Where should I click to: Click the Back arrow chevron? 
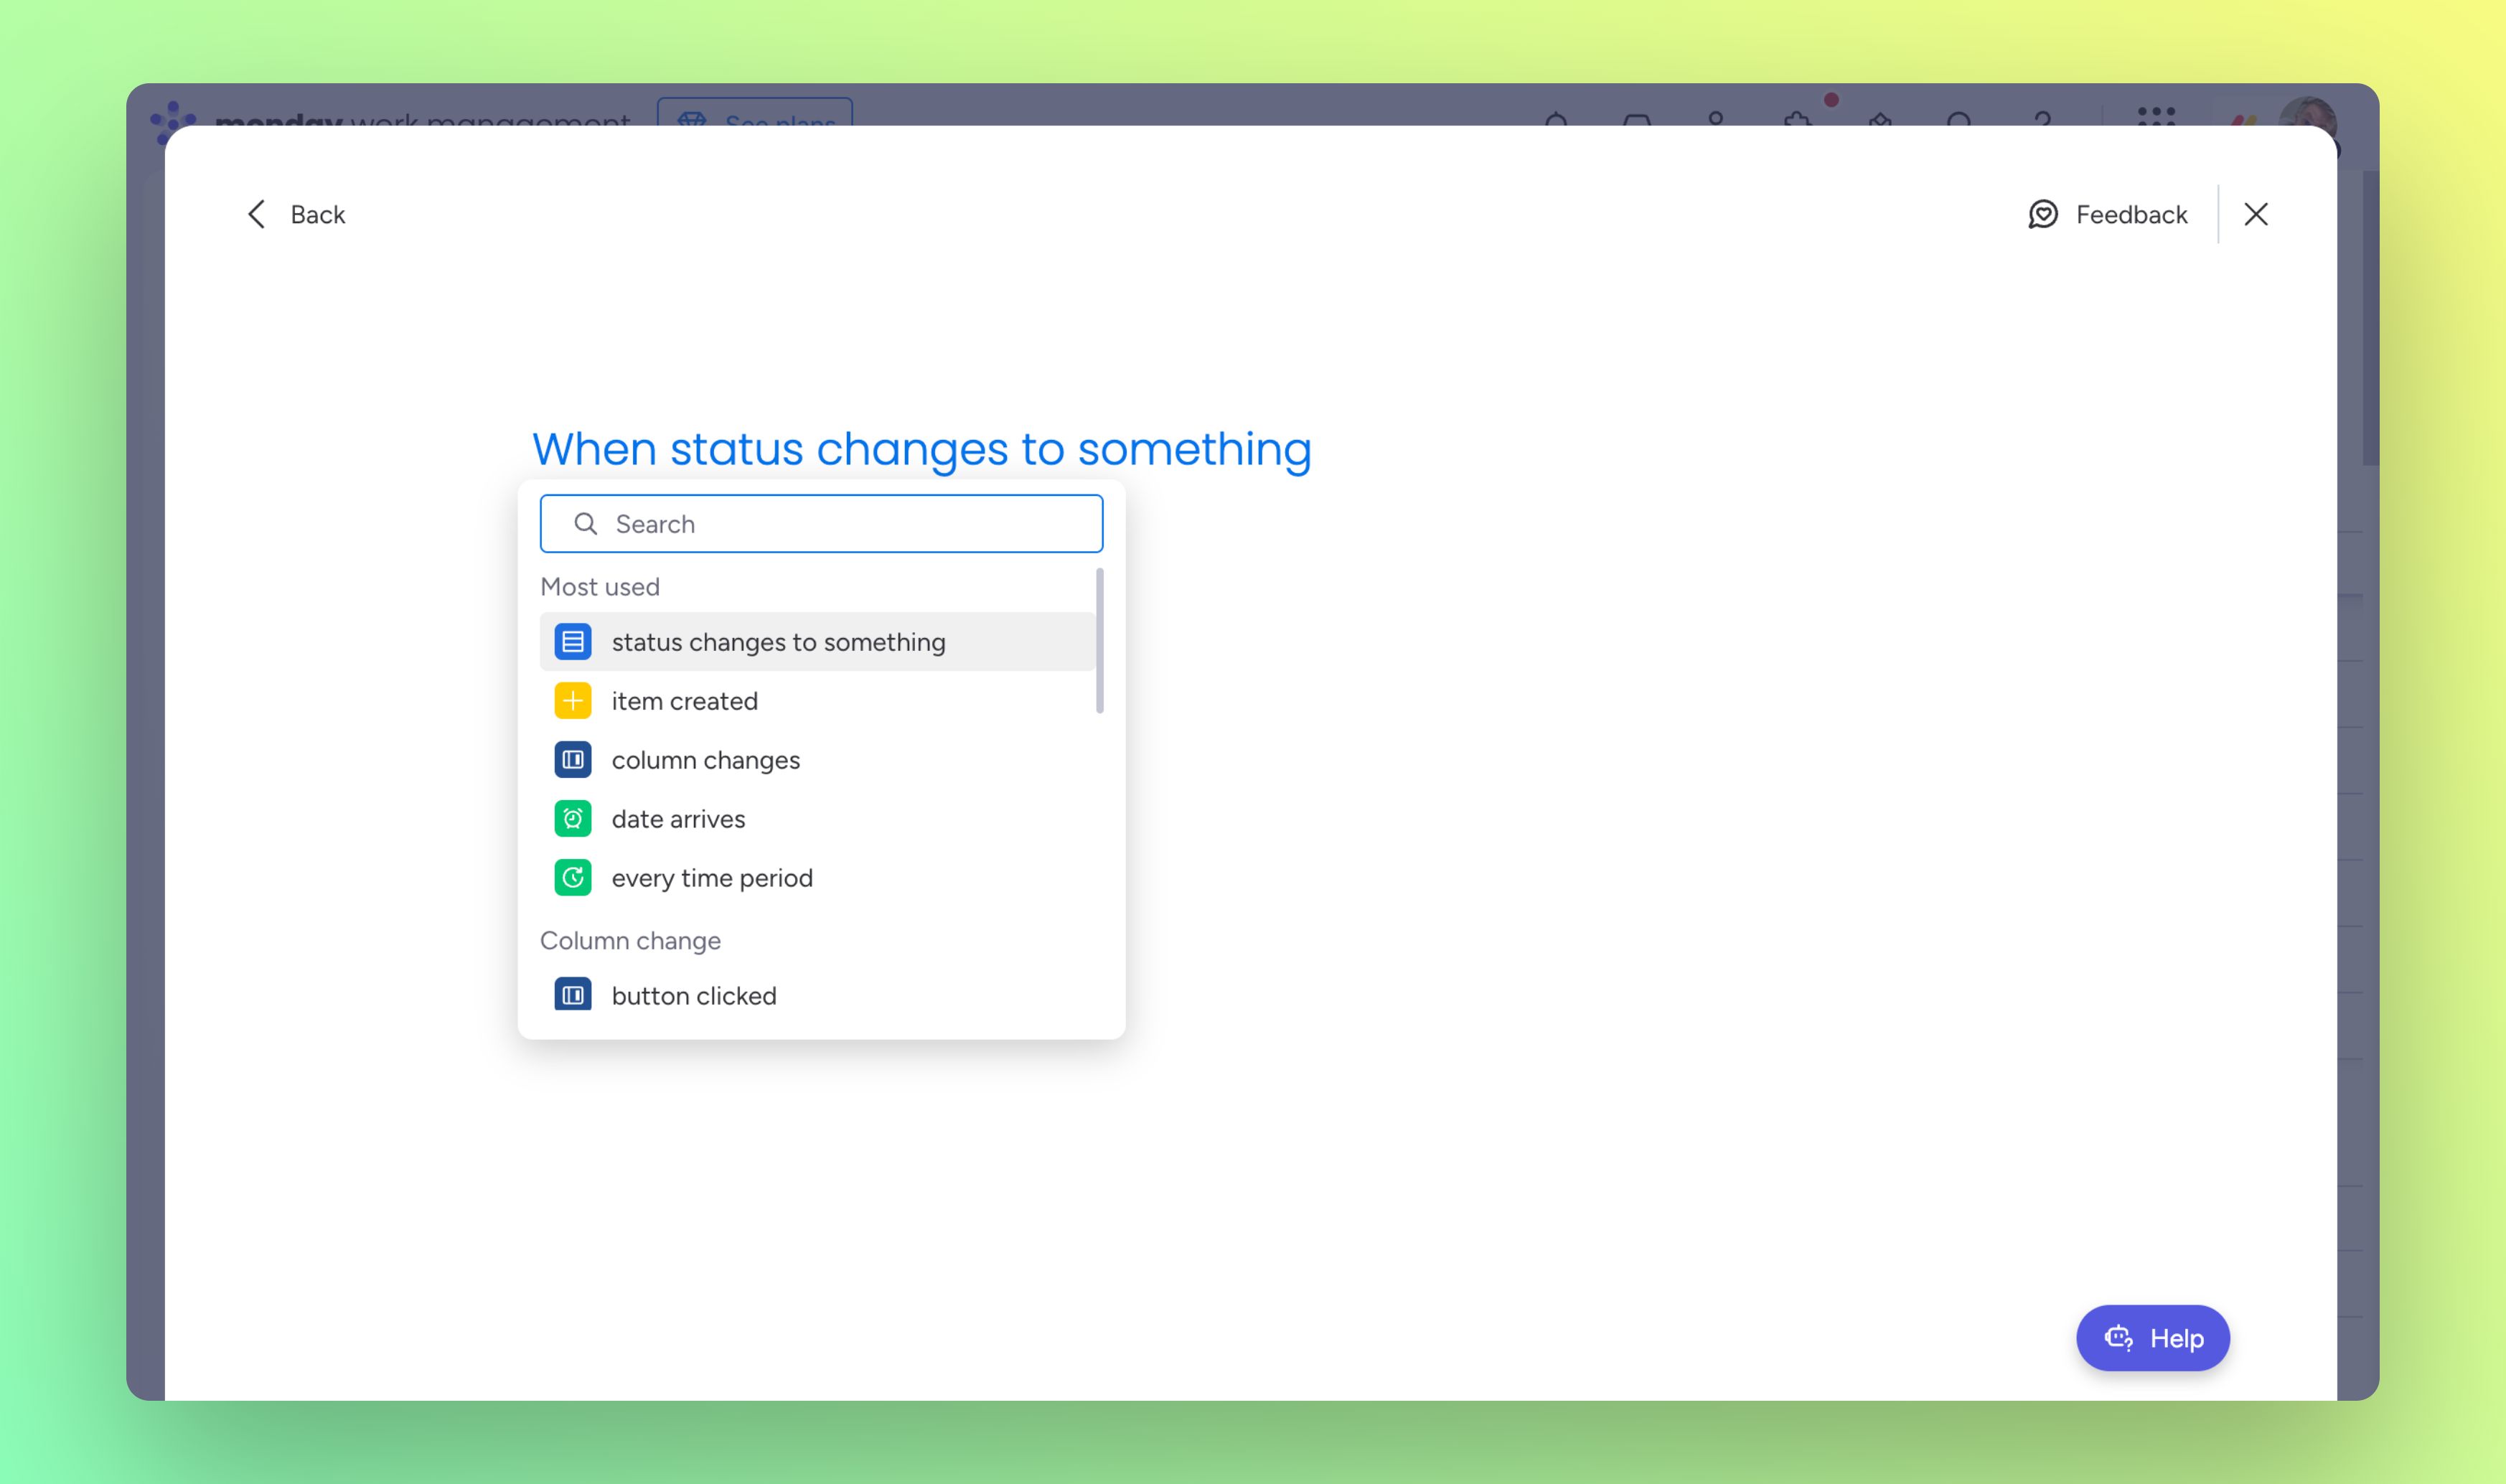[257, 214]
